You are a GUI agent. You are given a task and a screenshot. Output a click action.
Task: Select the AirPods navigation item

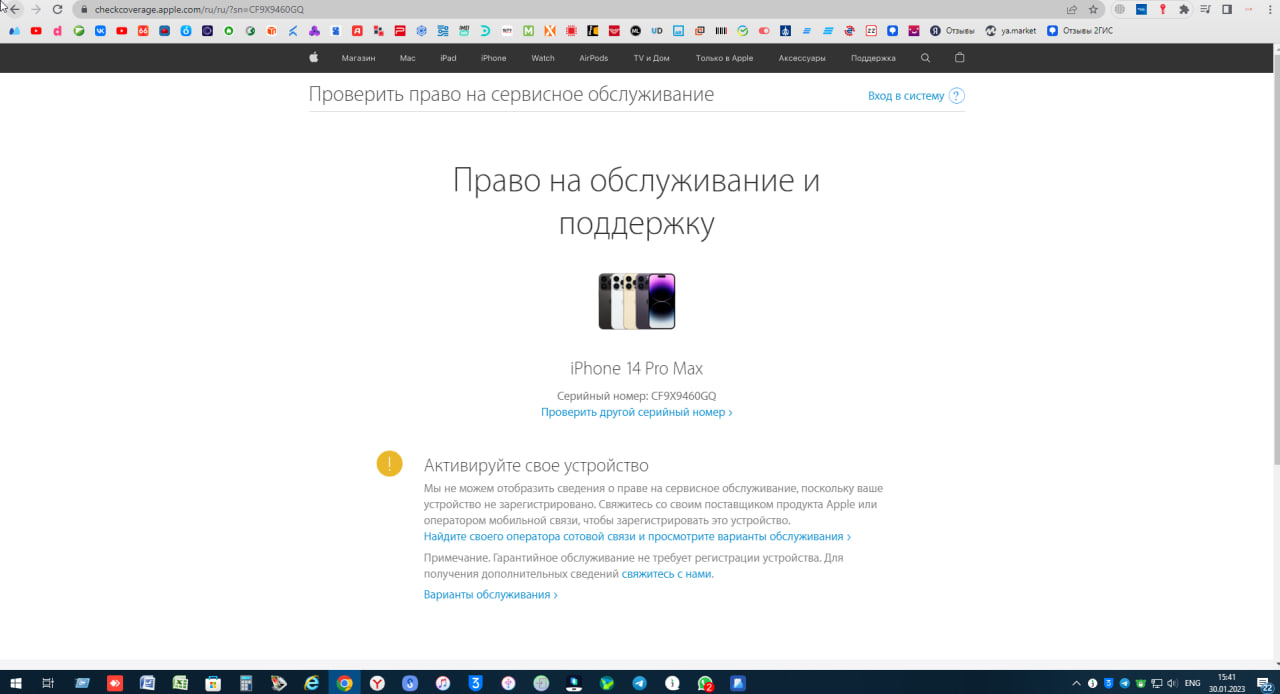pyautogui.click(x=593, y=58)
